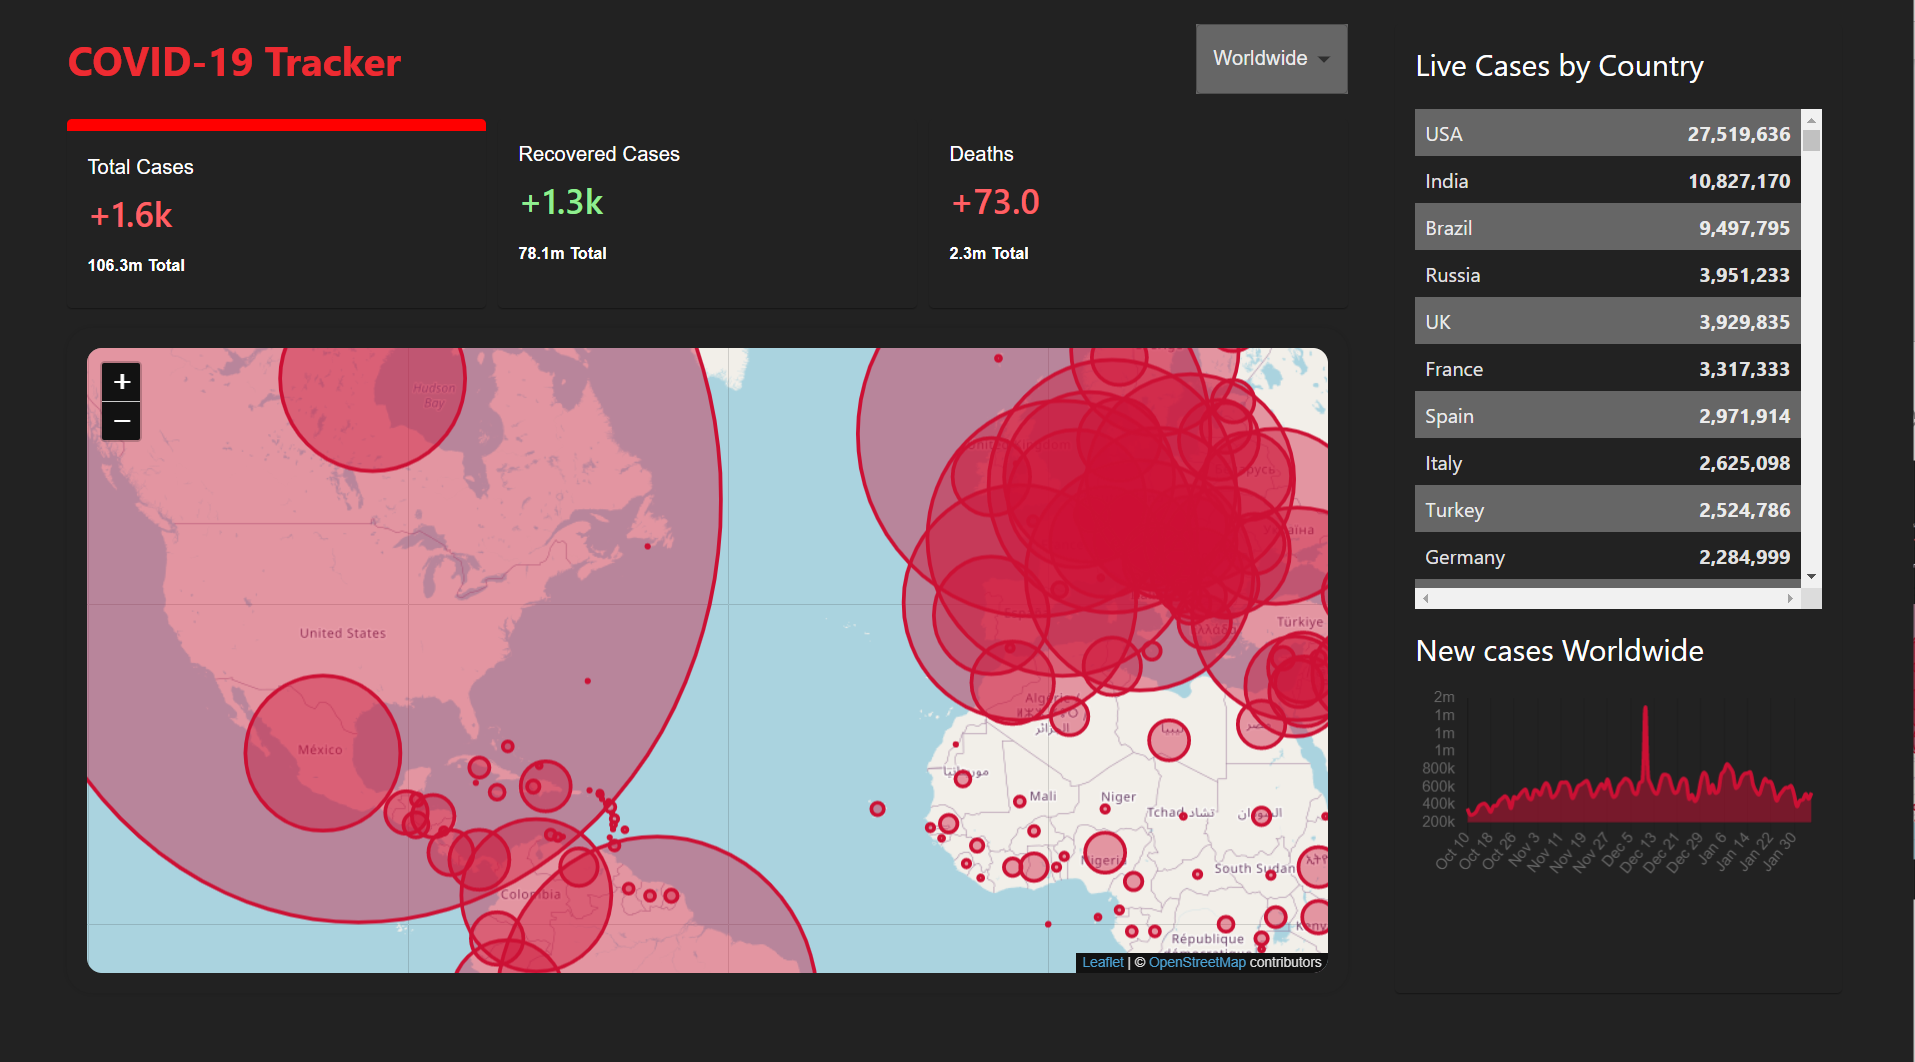The width and height of the screenshot is (1915, 1062).
Task: Click the Germany row in country table
Action: coord(1607,556)
